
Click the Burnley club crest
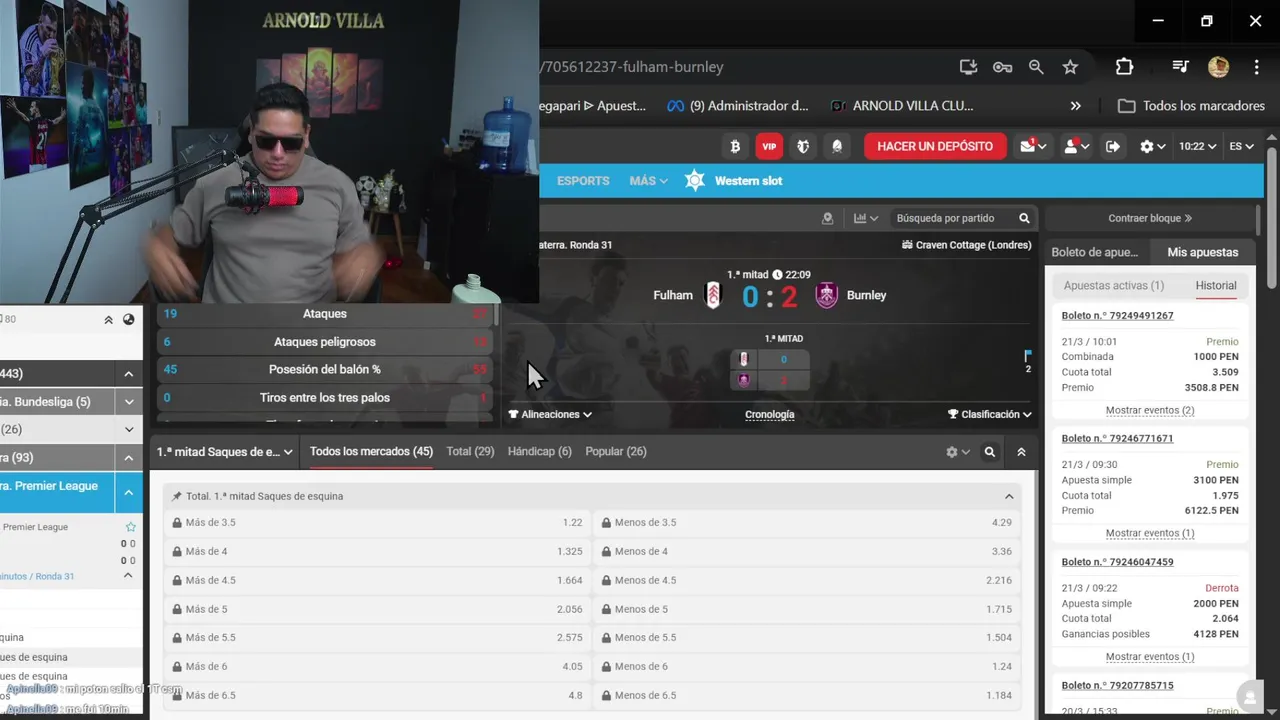coord(826,295)
